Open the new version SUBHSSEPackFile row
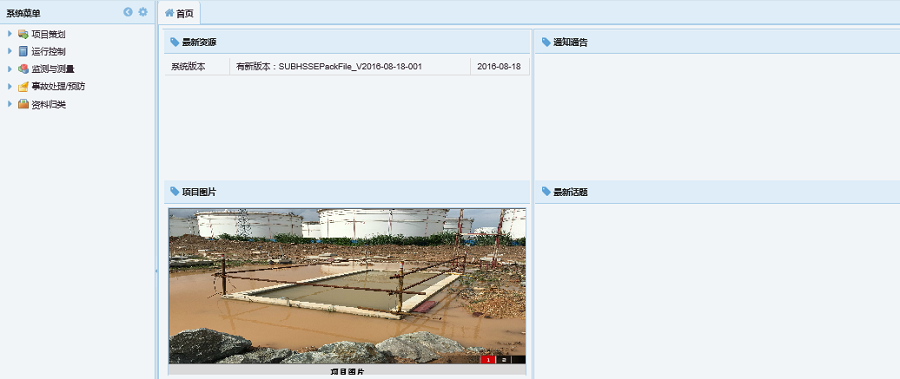 [x=347, y=67]
